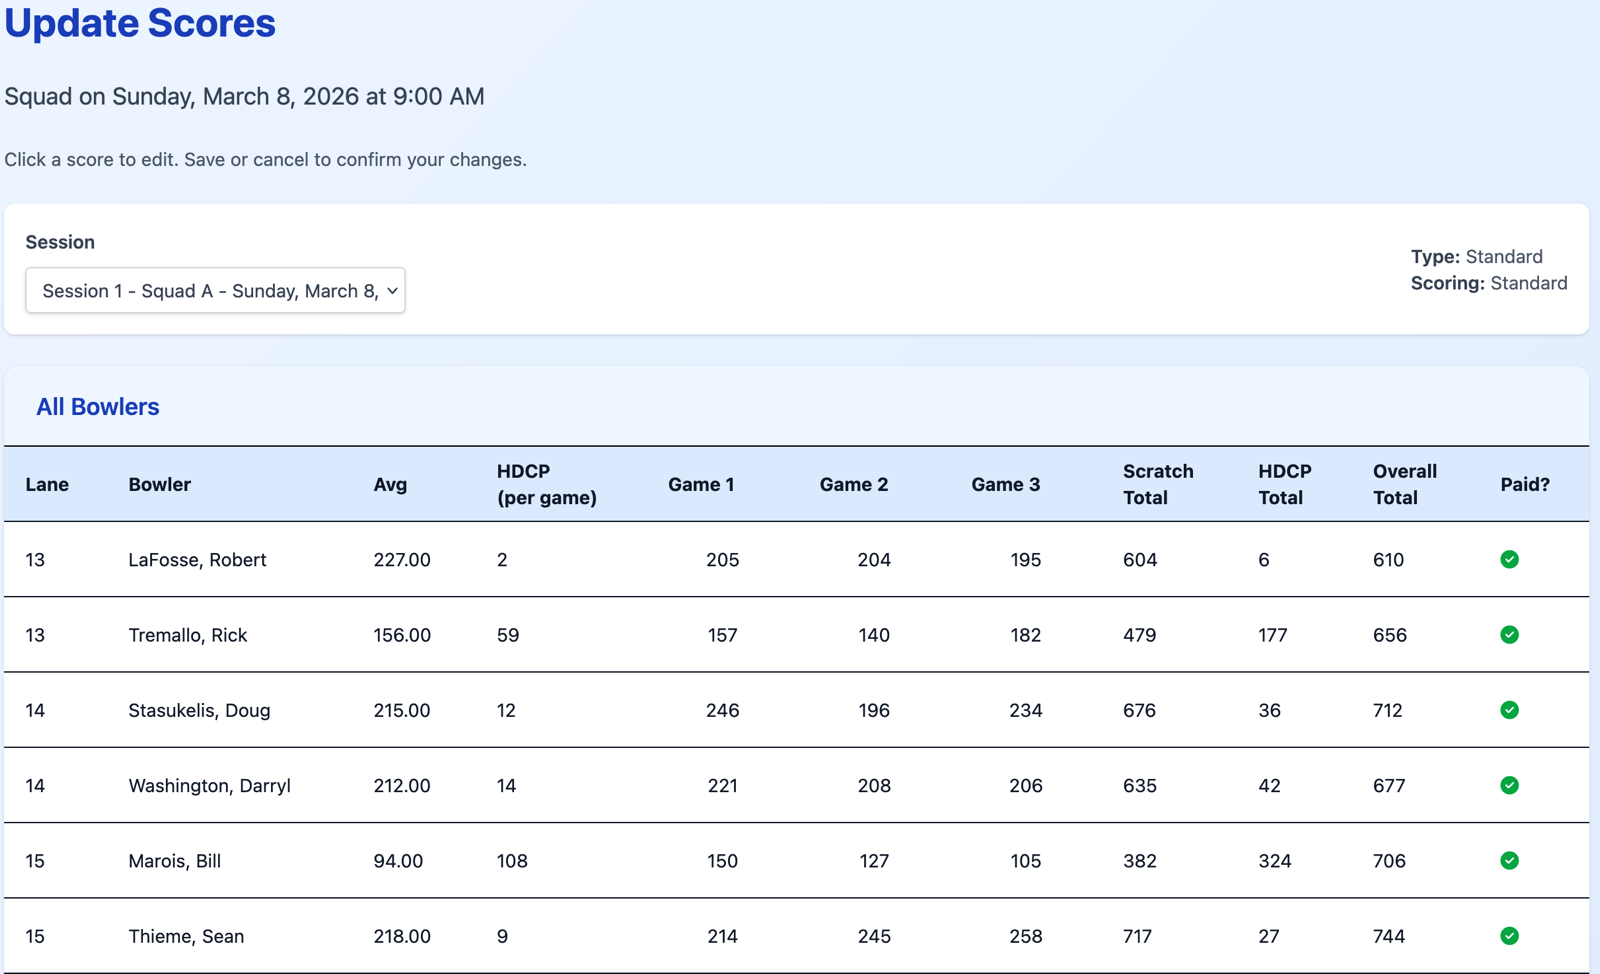Image resolution: width=1600 pixels, height=974 pixels.
Task: Edit LaFosse's Game 3 score 195
Action: [1026, 560]
